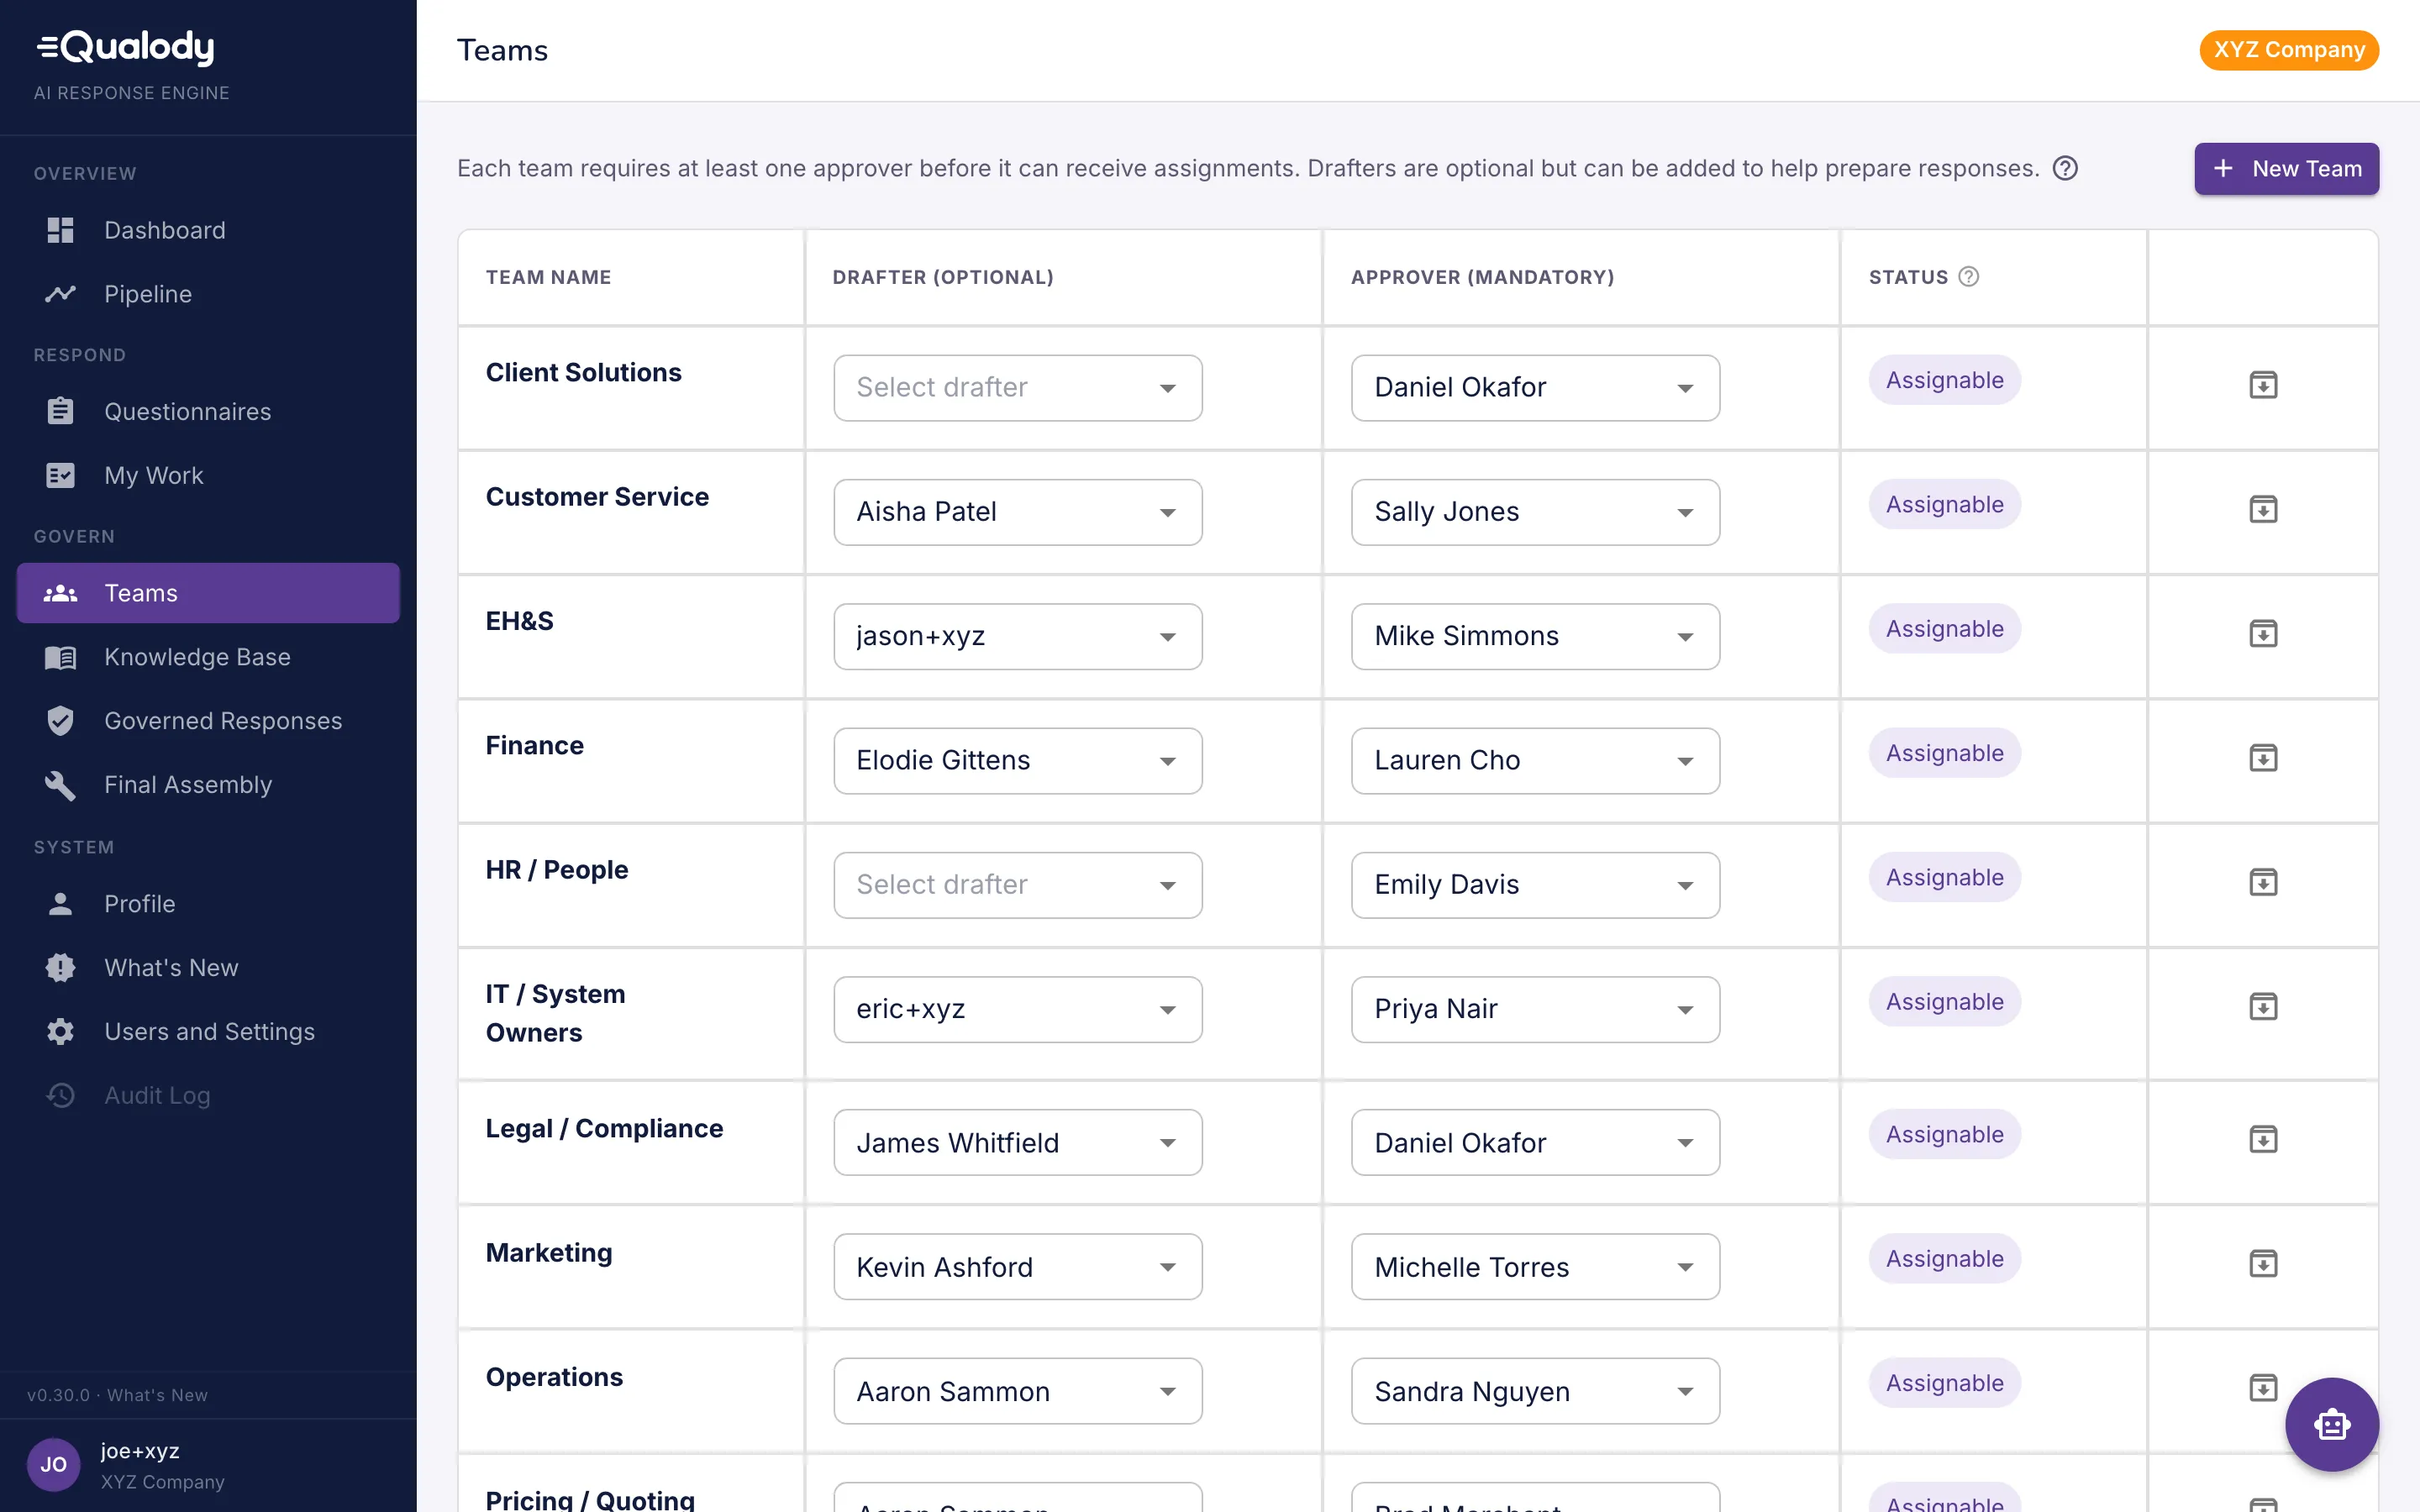Open the v0.30.0 What's New link
This screenshot has height=1512, width=2420.
(118, 1395)
